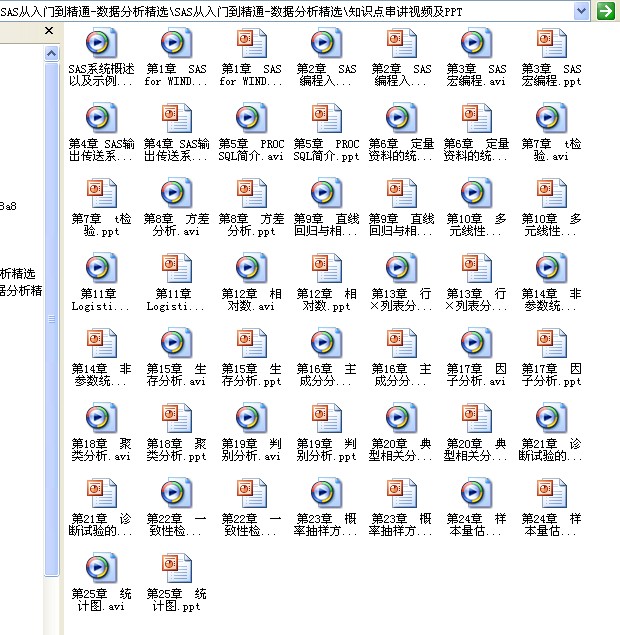
Task: Click the file name 第9章 直线回归与相... under the video icon
Action: (x=326, y=225)
